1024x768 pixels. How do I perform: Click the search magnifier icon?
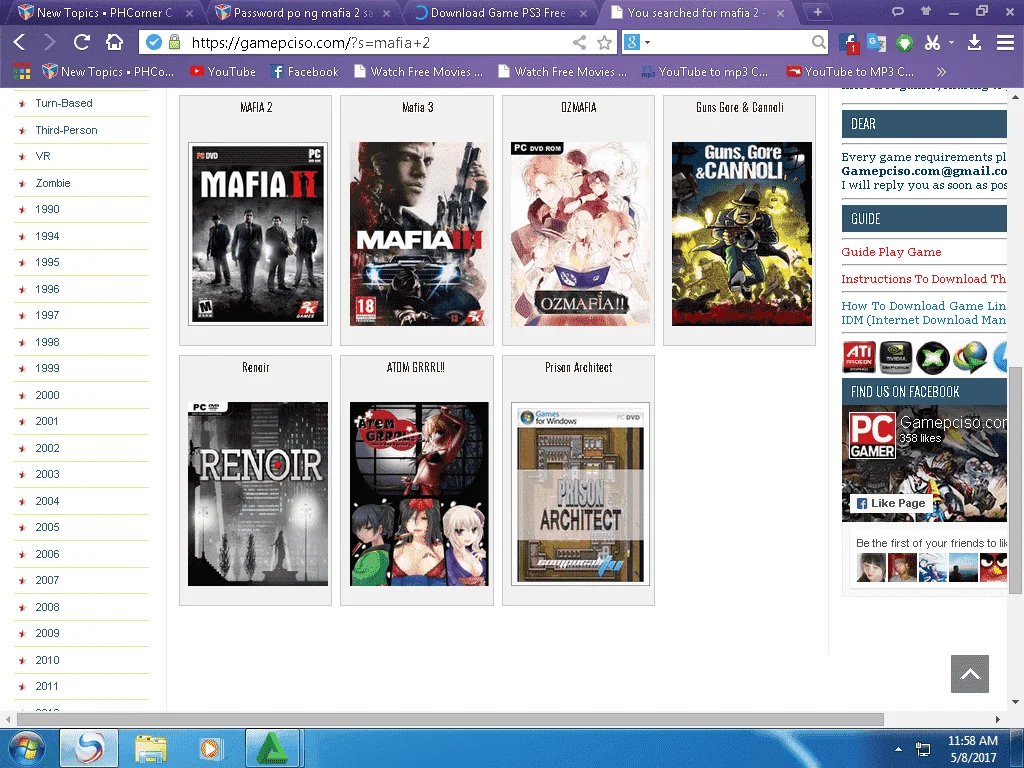point(818,43)
